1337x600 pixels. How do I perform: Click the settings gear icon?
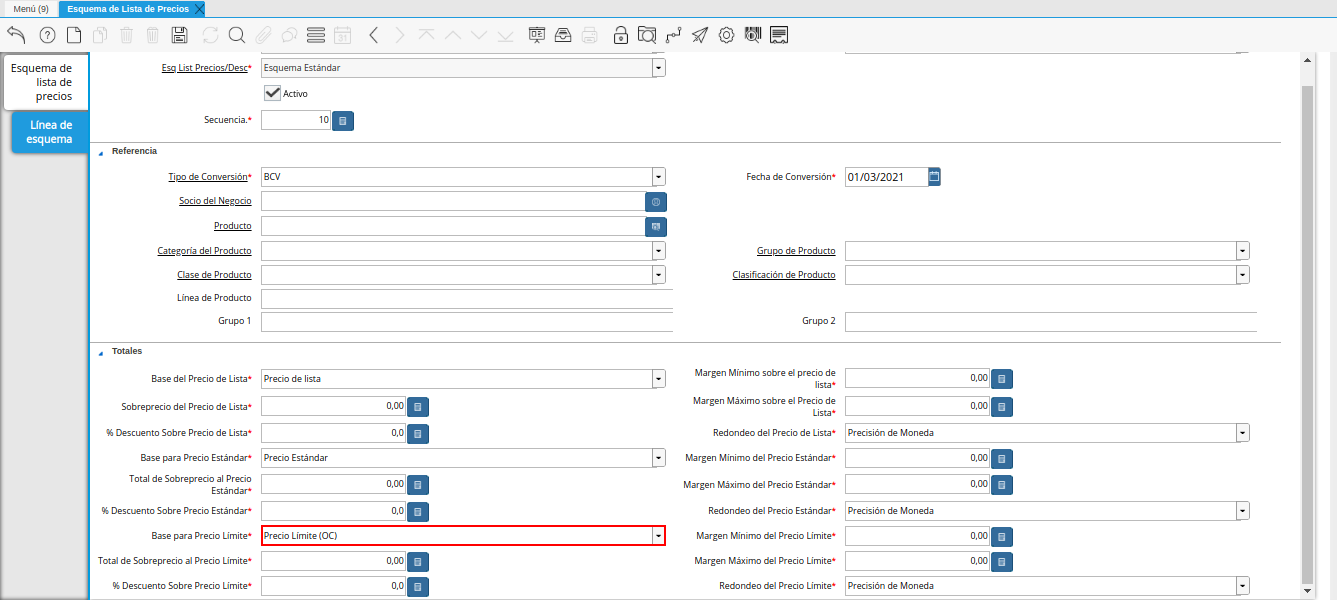click(x=727, y=35)
